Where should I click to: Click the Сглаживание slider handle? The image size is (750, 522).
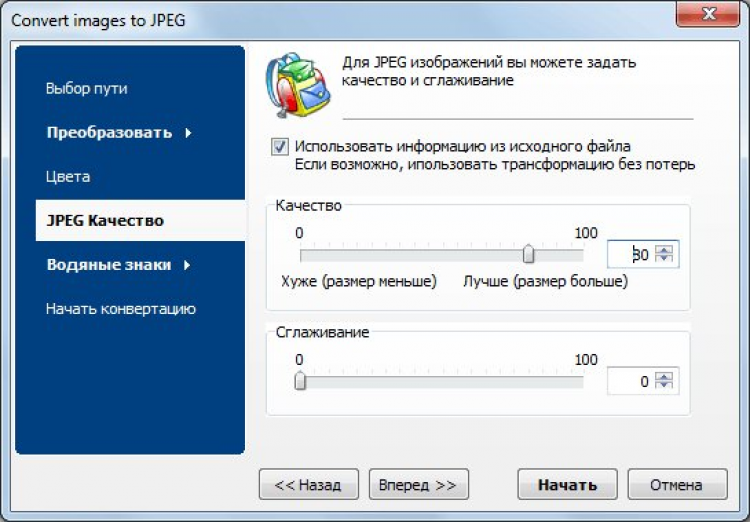coord(300,381)
